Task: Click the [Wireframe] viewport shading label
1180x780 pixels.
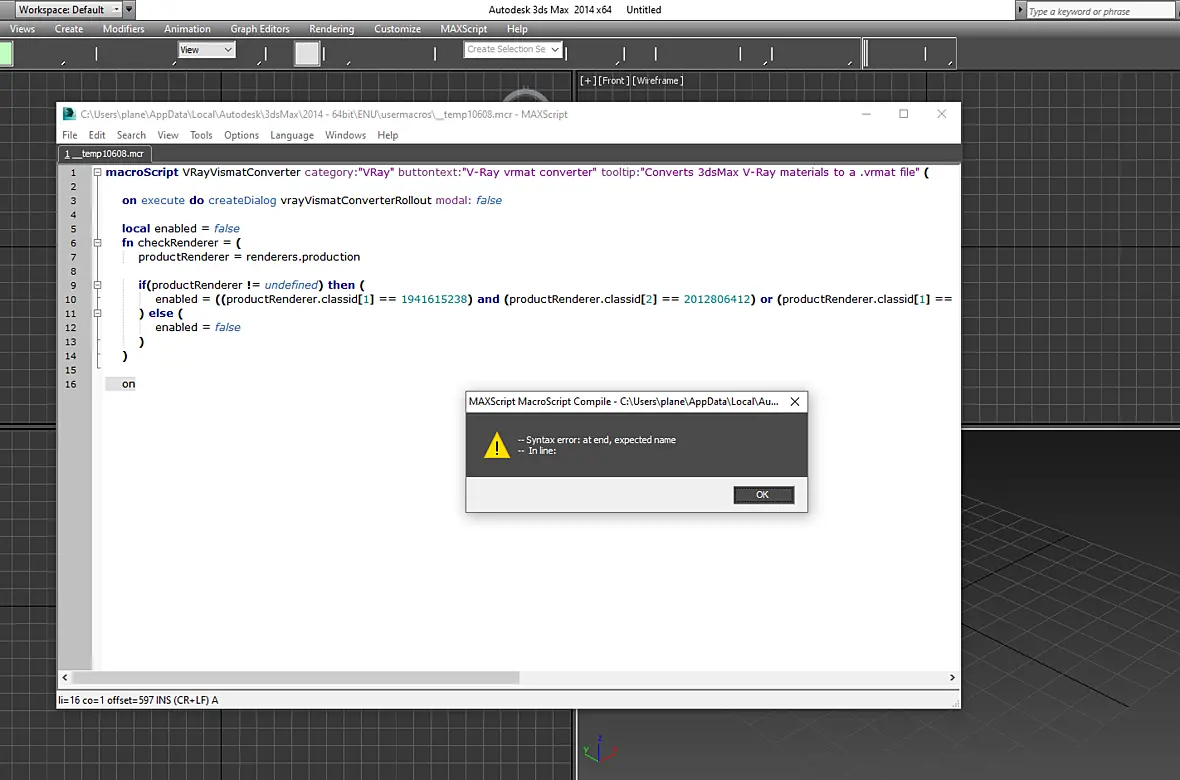Action: coord(658,81)
